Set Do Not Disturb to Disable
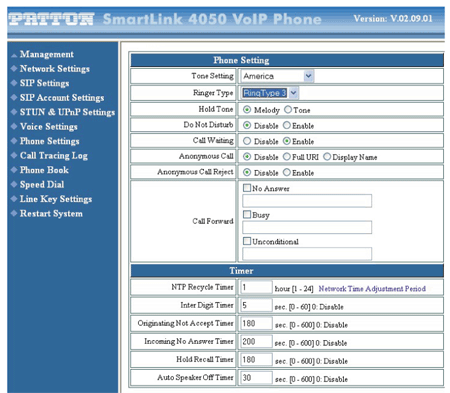 coord(247,125)
